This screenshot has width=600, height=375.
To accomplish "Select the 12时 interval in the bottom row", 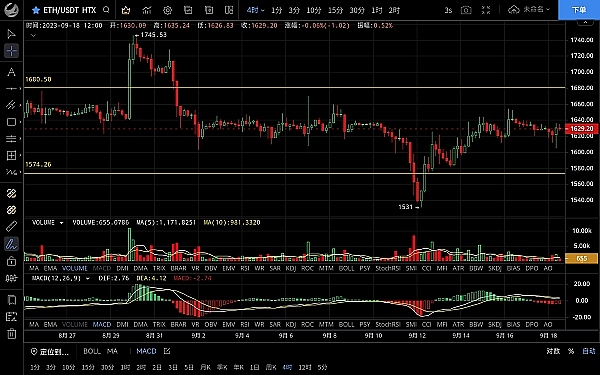I will coord(305,367).
